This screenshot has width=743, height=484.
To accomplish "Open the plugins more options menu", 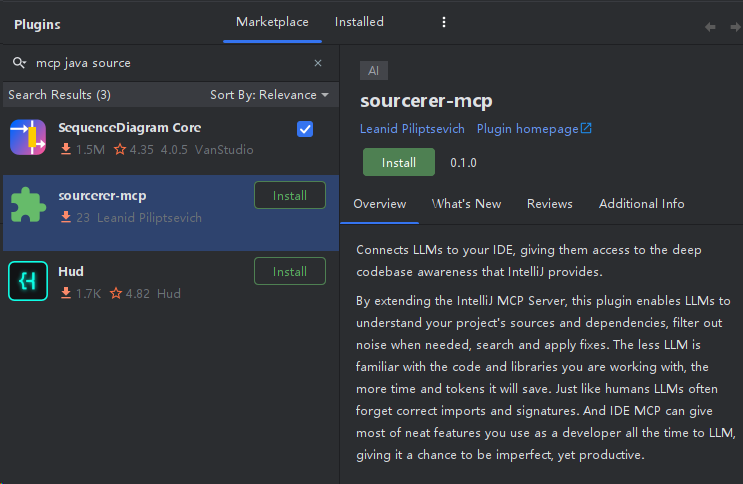I will pyautogui.click(x=444, y=22).
